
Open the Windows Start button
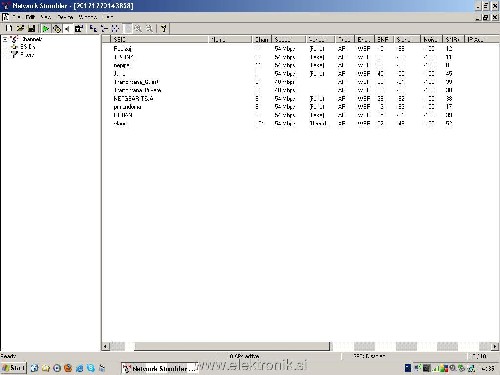(13, 368)
